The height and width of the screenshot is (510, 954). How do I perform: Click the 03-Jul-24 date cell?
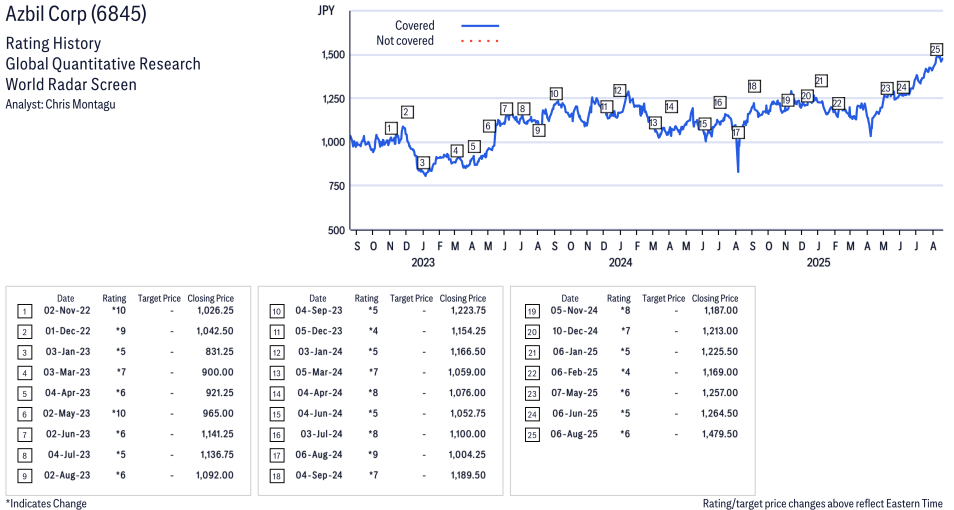click(321, 435)
